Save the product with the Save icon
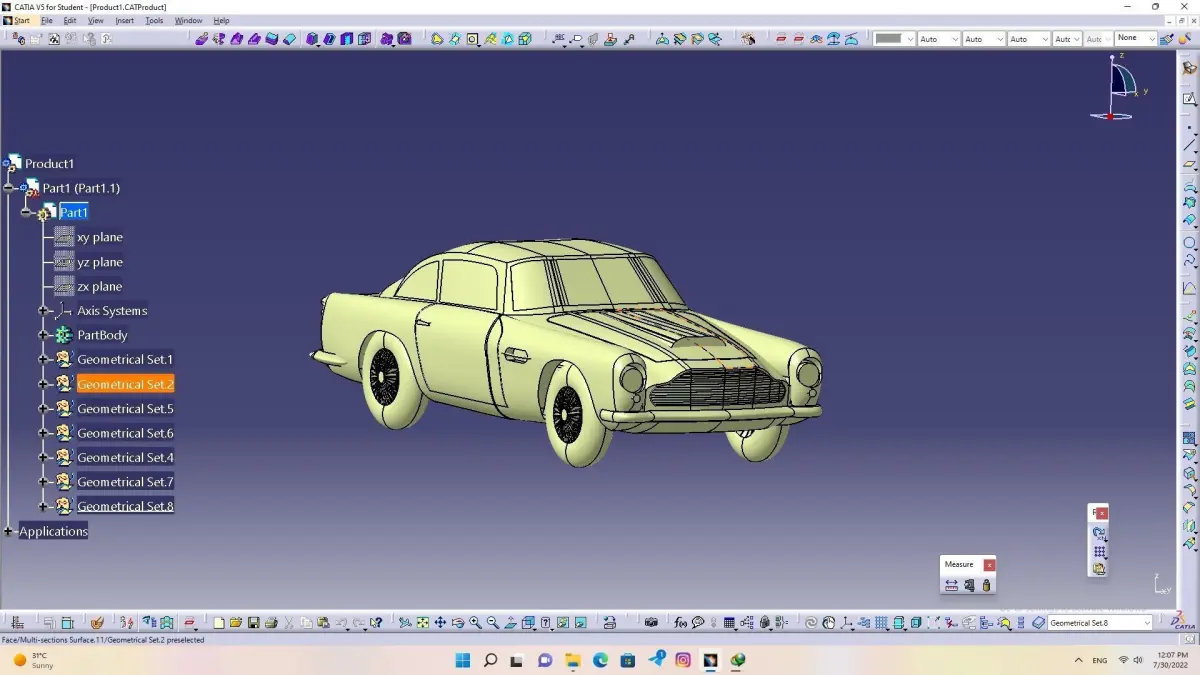Image resolution: width=1200 pixels, height=675 pixels. coord(253,622)
